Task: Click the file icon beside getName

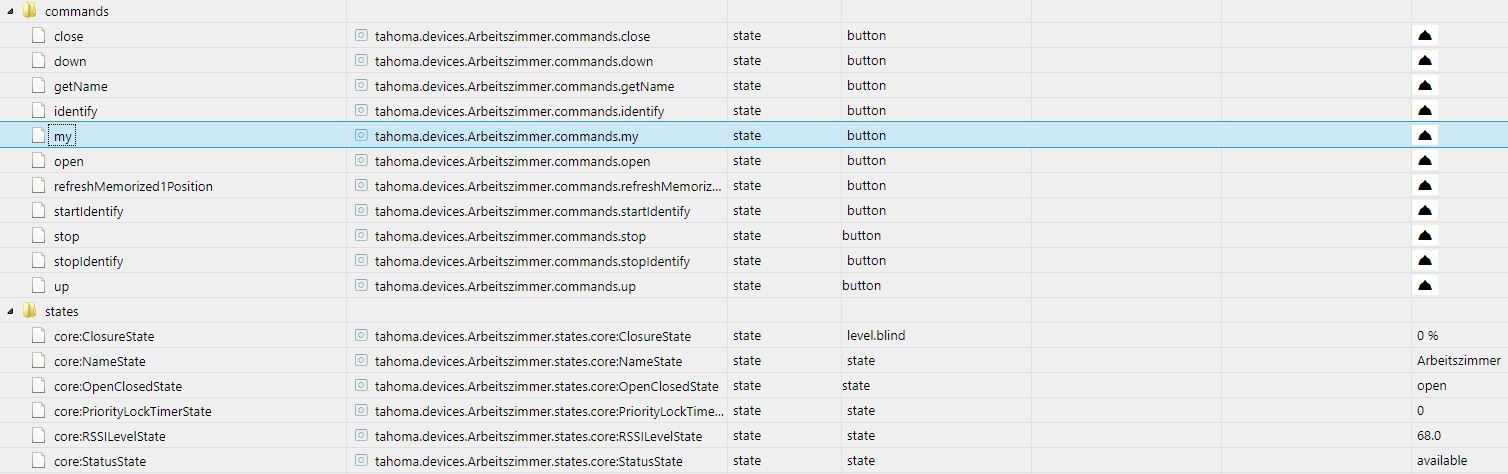Action: [39, 86]
